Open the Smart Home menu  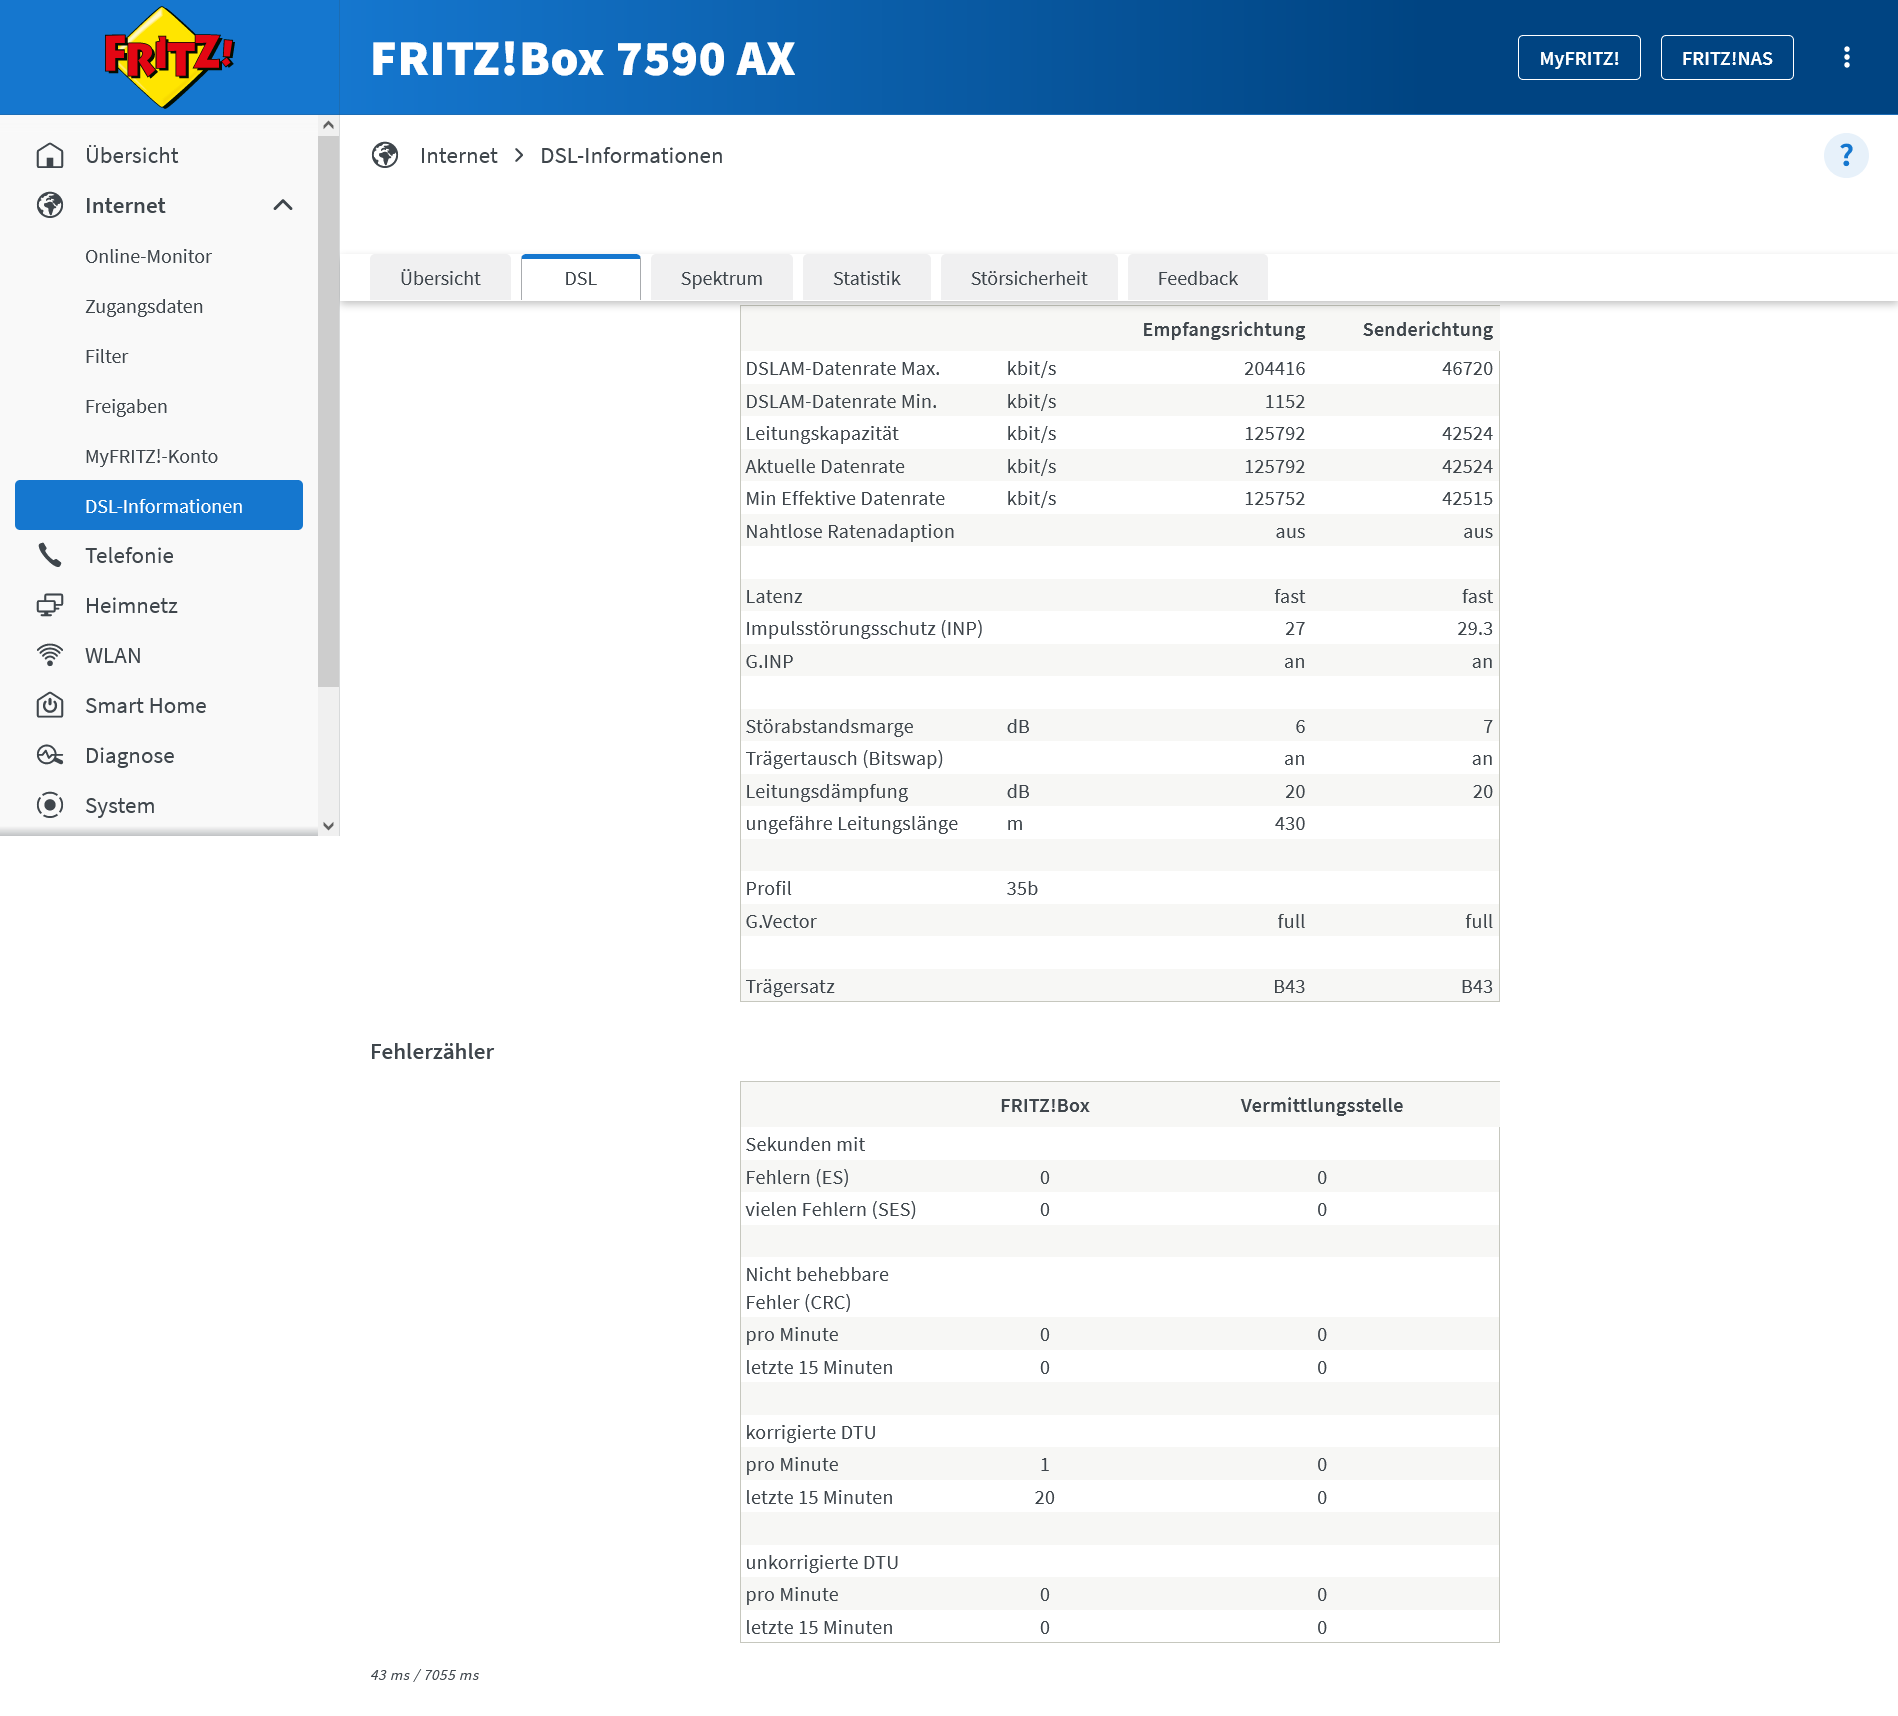click(x=145, y=705)
